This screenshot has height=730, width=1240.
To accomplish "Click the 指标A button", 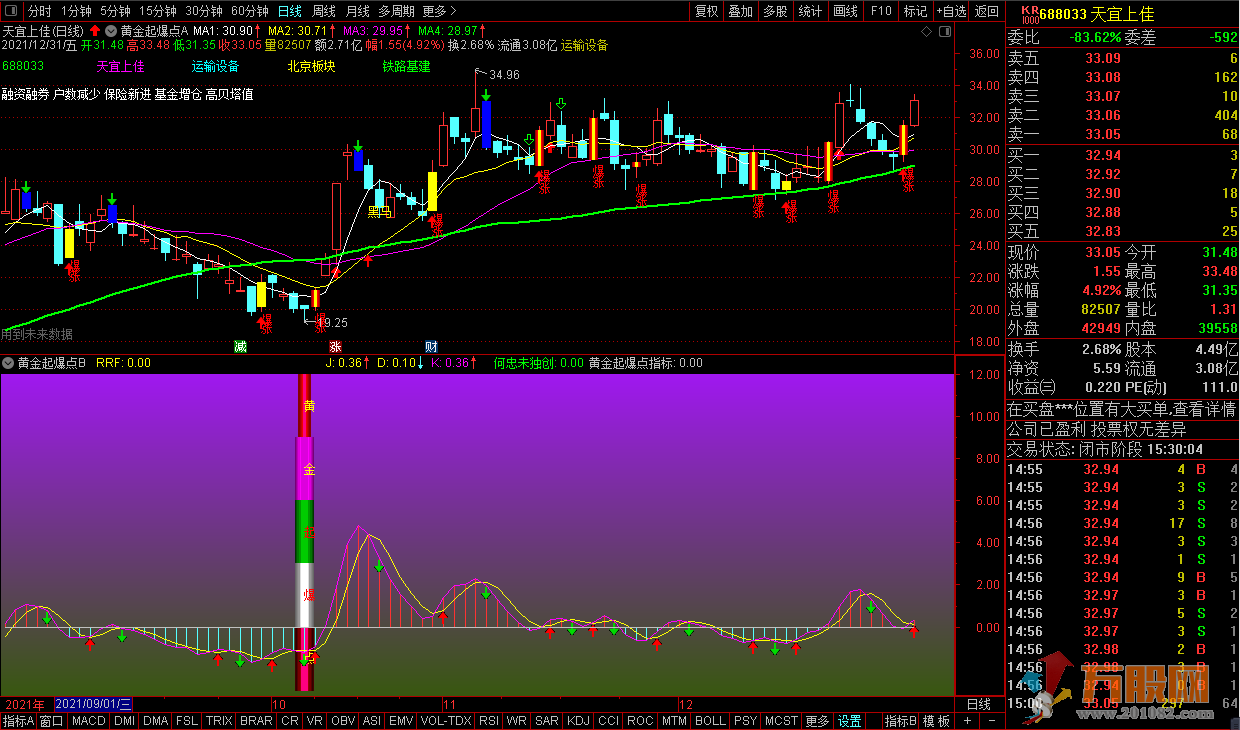I will click(19, 721).
